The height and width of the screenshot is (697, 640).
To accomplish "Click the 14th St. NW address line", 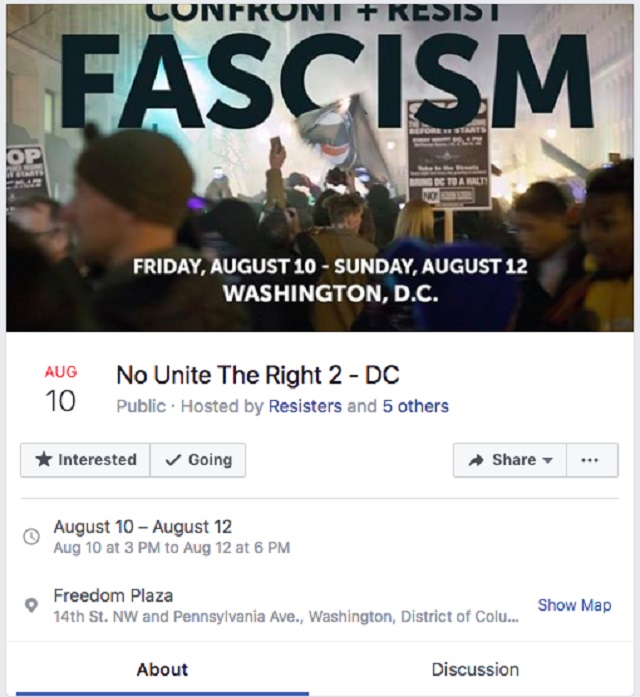I will pos(286,617).
